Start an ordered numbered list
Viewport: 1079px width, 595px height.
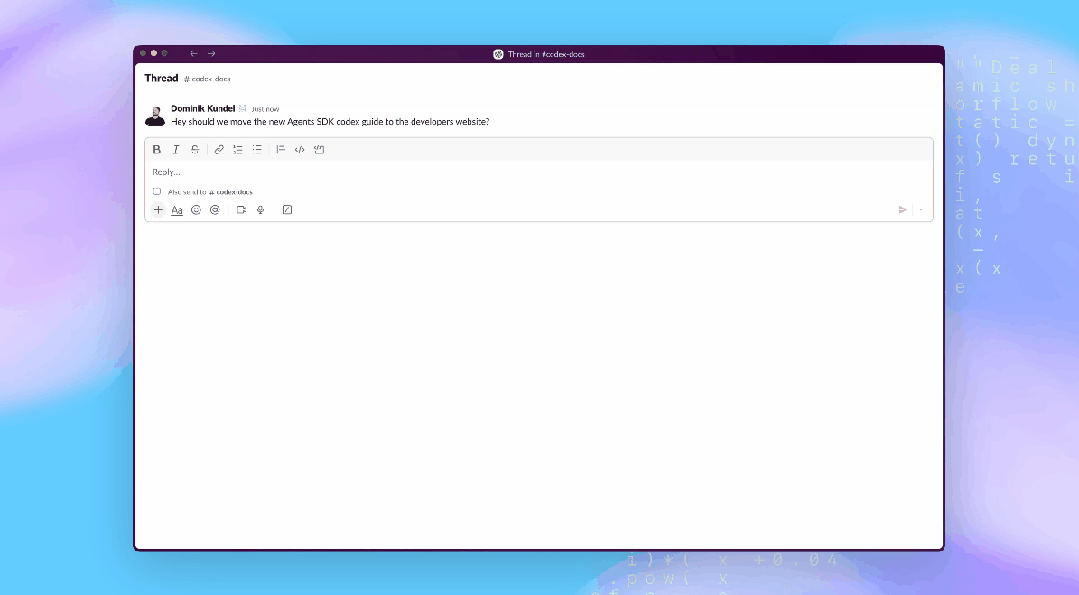coord(238,149)
